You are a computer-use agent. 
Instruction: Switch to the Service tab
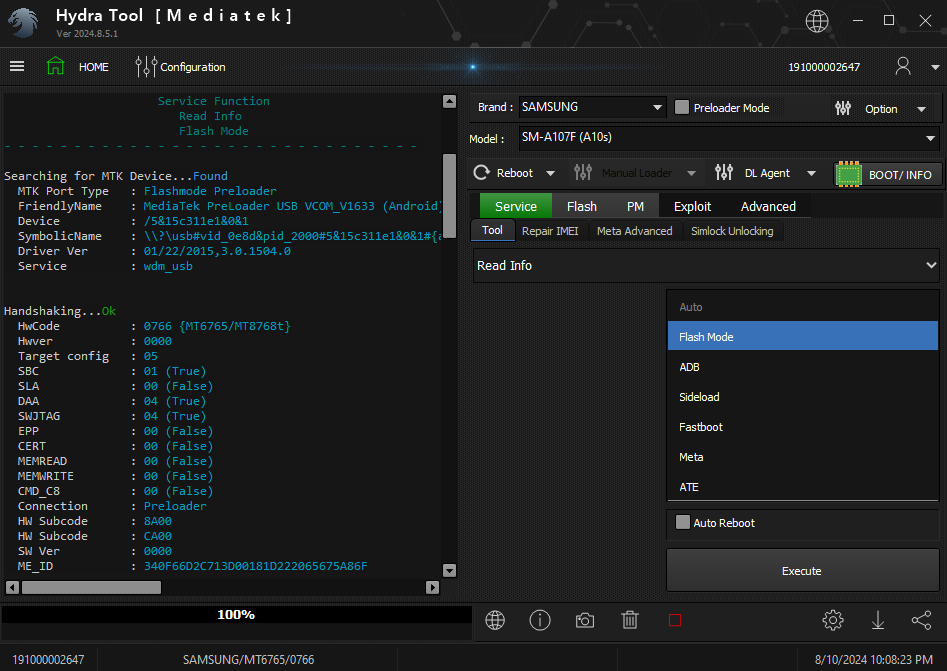tap(516, 206)
